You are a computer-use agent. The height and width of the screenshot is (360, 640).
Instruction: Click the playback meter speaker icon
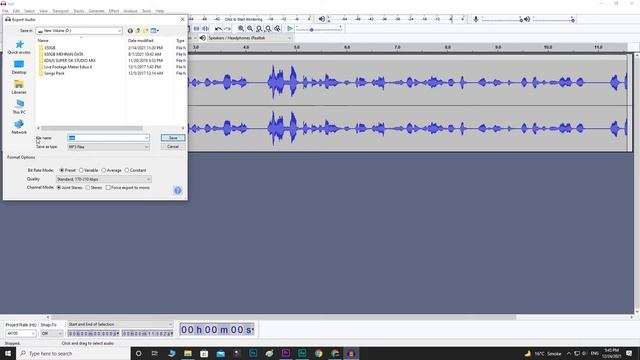pyautogui.click(x=322, y=19)
